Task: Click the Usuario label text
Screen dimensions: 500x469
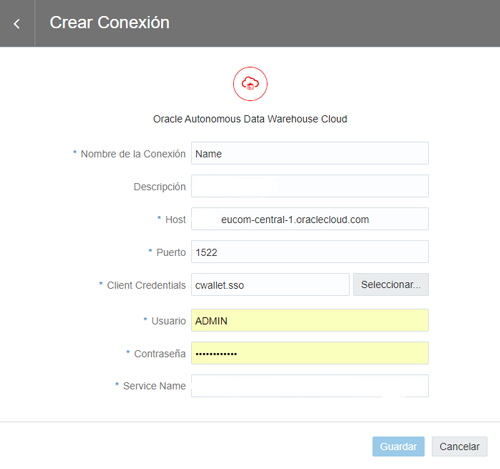Action: (168, 321)
